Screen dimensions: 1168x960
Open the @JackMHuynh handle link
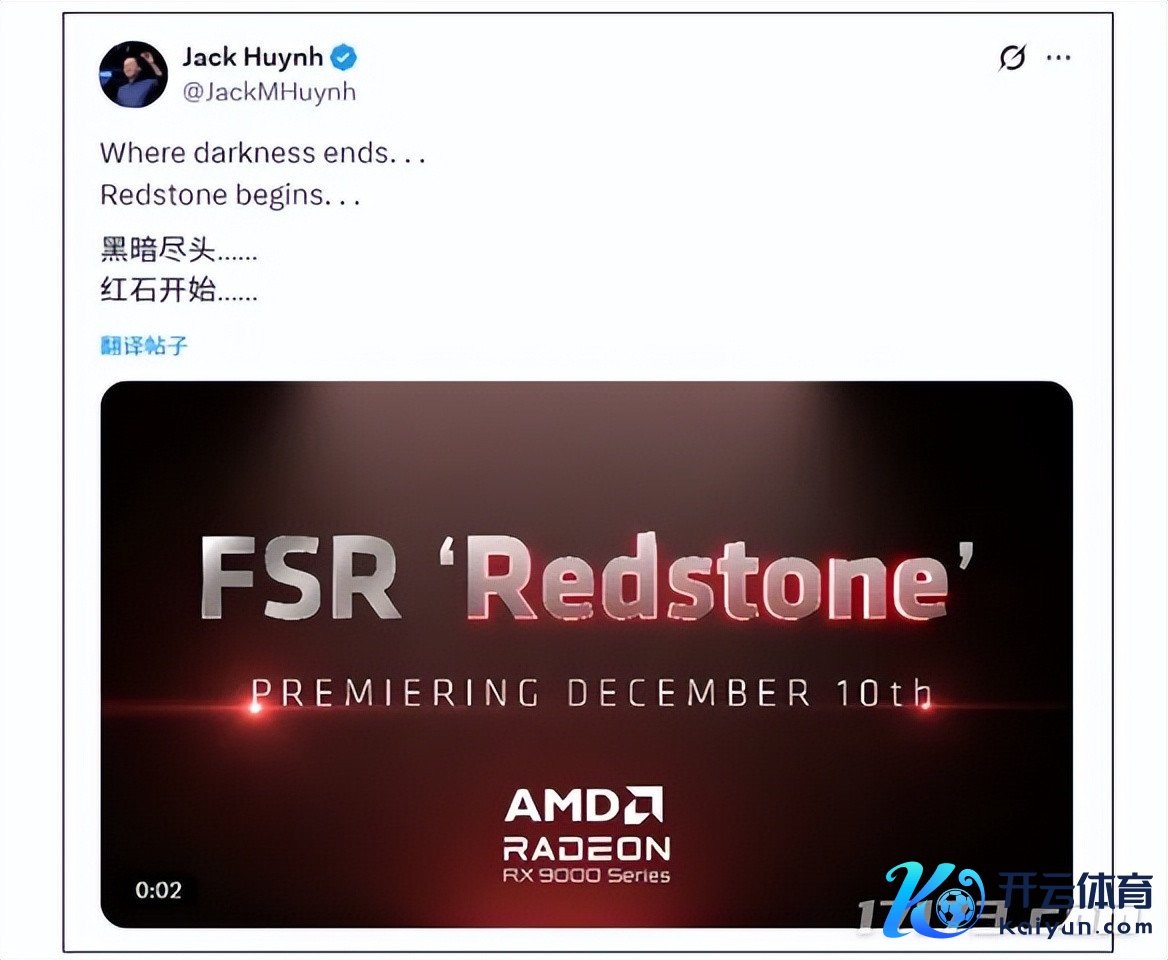[x=269, y=92]
